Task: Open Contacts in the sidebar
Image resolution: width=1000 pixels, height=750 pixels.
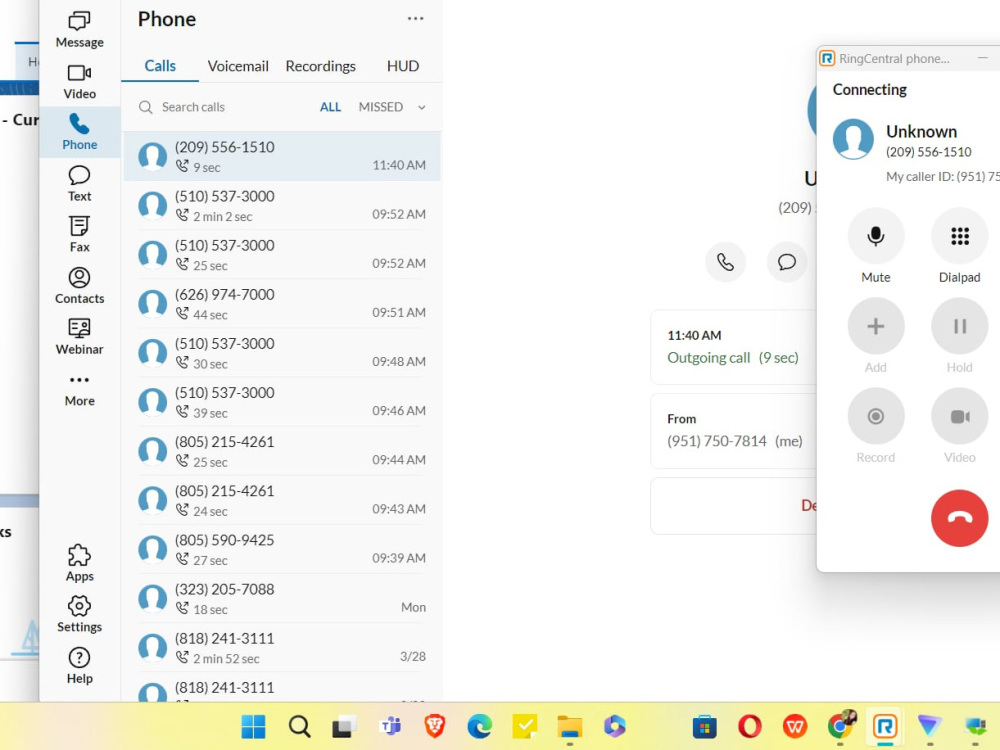Action: (79, 286)
